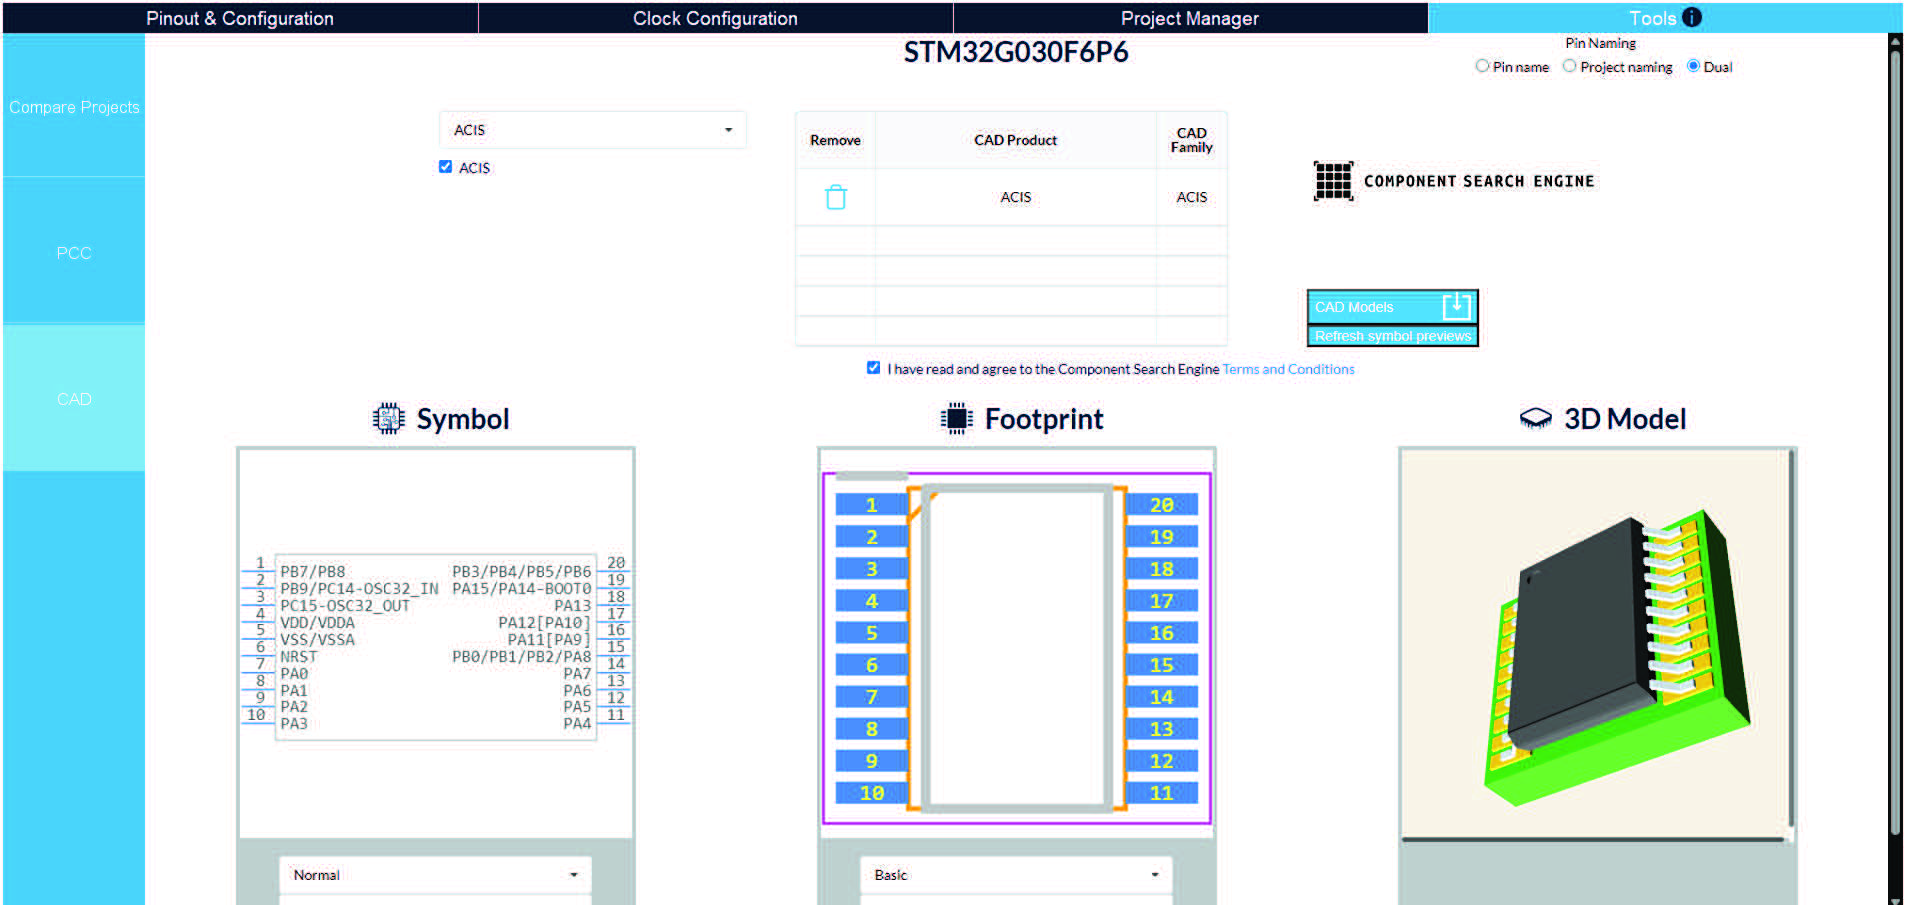Click Refresh symbol previews button
This screenshot has width=1905, height=905.
coord(1392,336)
